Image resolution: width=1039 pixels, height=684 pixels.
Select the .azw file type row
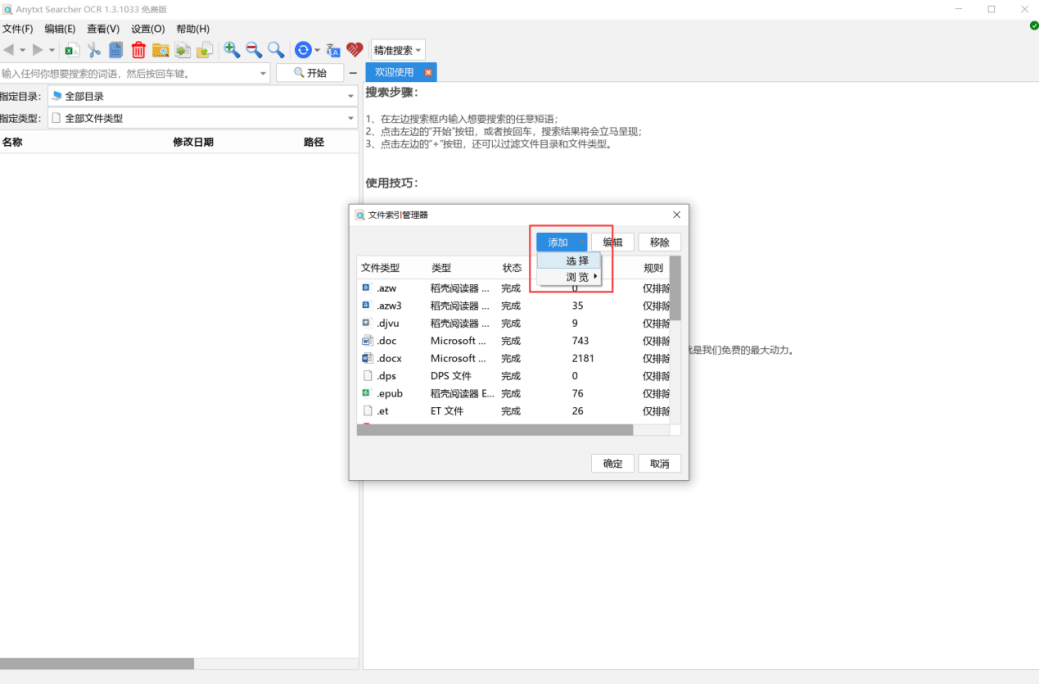(514, 288)
